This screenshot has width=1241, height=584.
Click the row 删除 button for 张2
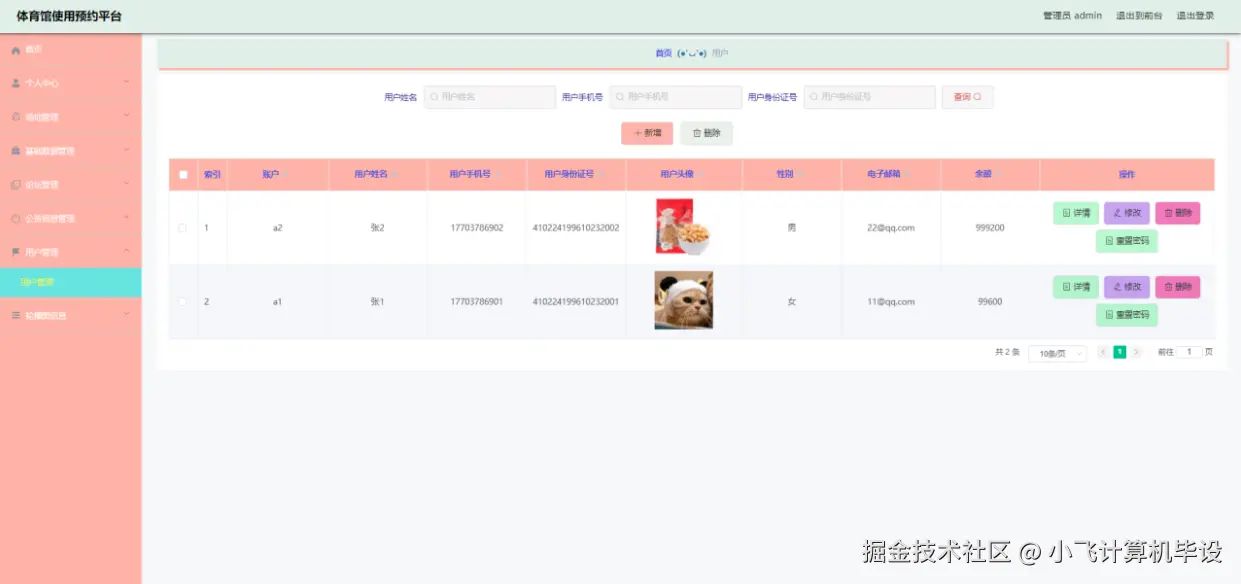click(1178, 213)
